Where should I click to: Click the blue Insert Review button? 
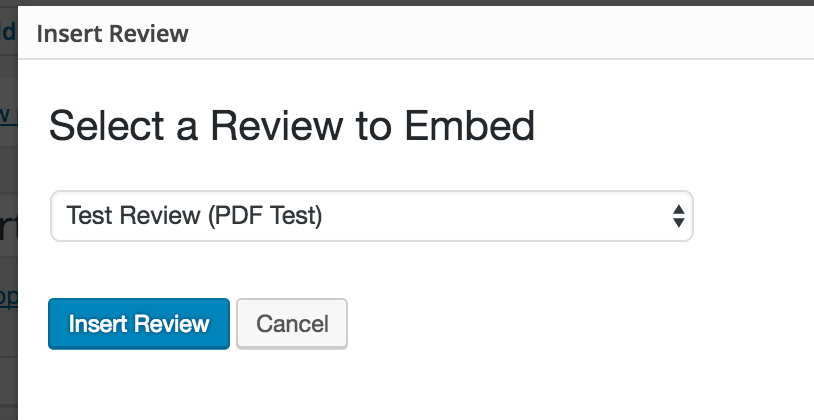coord(139,324)
